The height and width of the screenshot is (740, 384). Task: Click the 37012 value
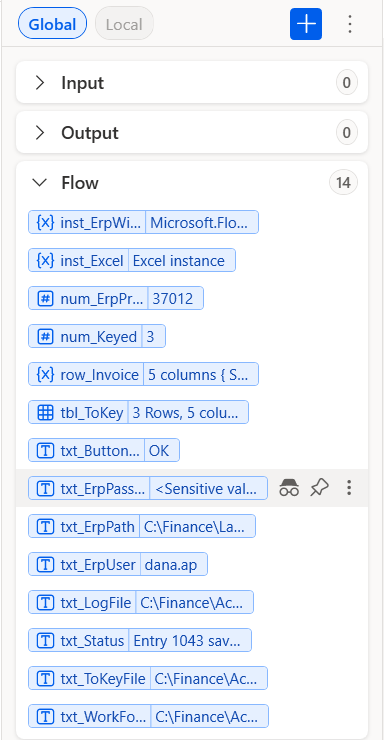pos(175,298)
